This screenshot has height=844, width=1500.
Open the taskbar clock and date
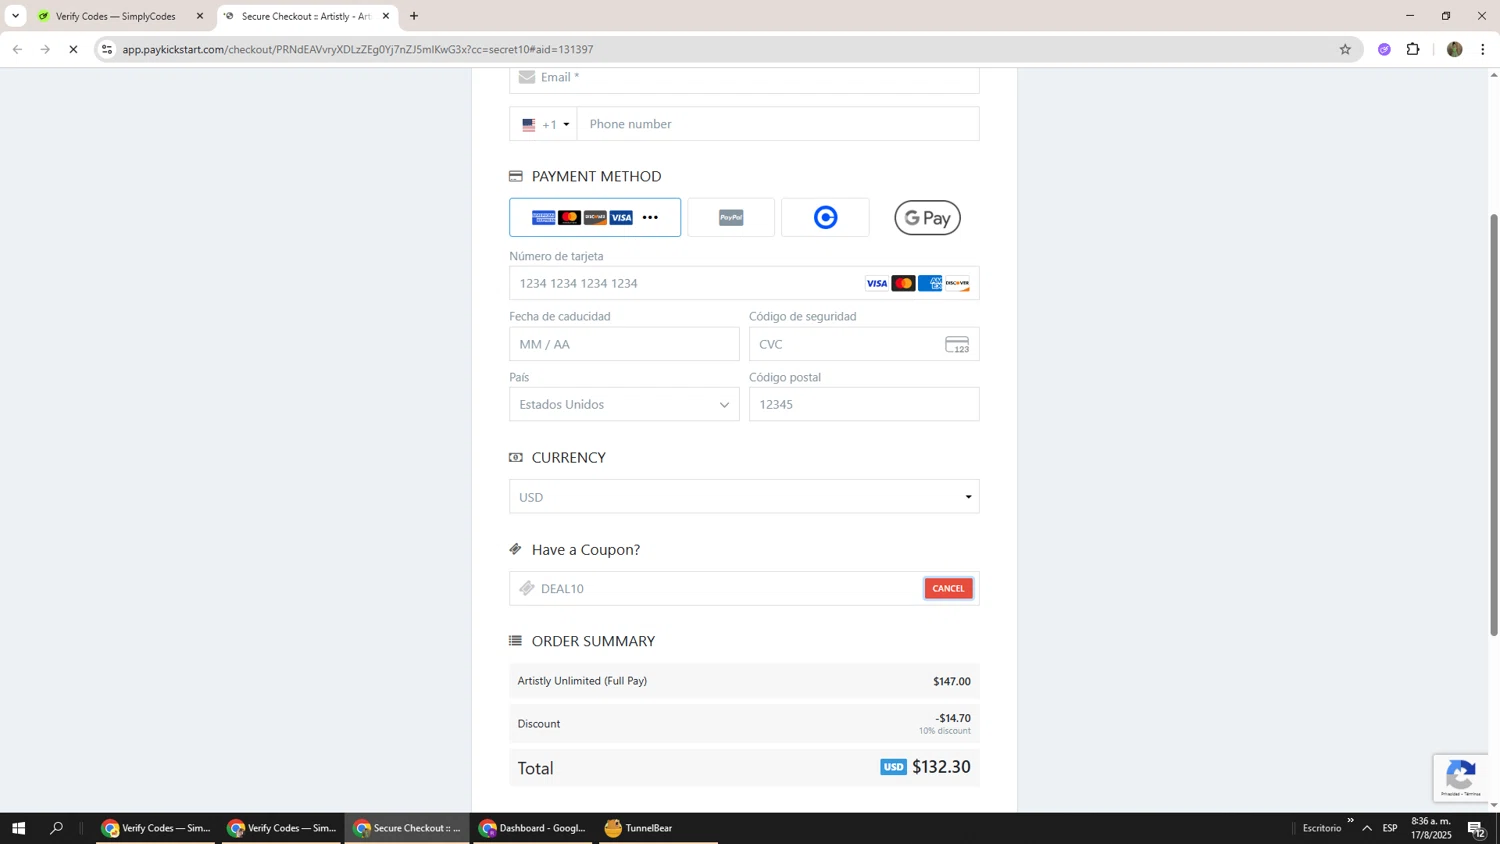tap(1431, 828)
